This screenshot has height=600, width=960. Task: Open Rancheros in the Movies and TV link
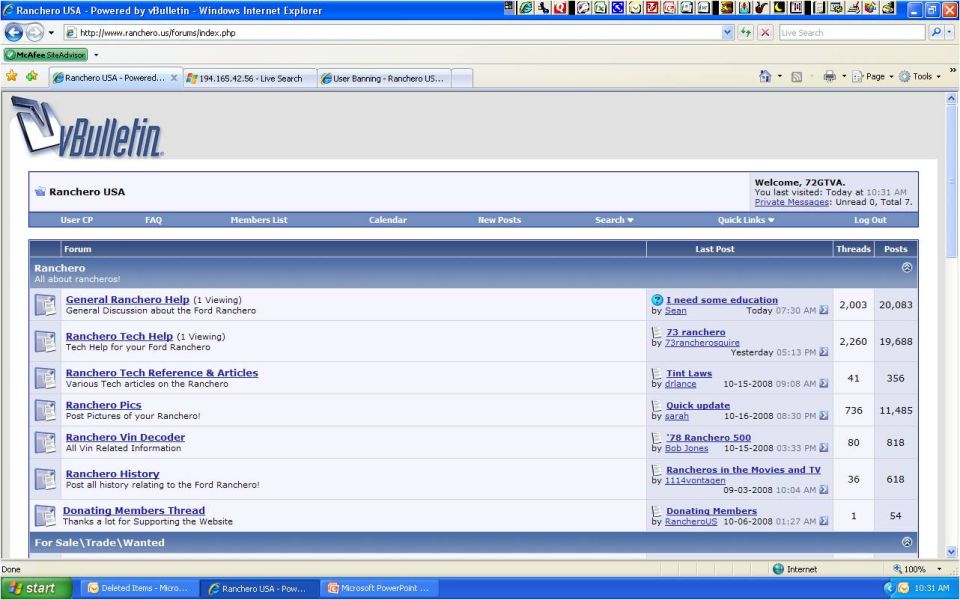pyautogui.click(x=743, y=470)
